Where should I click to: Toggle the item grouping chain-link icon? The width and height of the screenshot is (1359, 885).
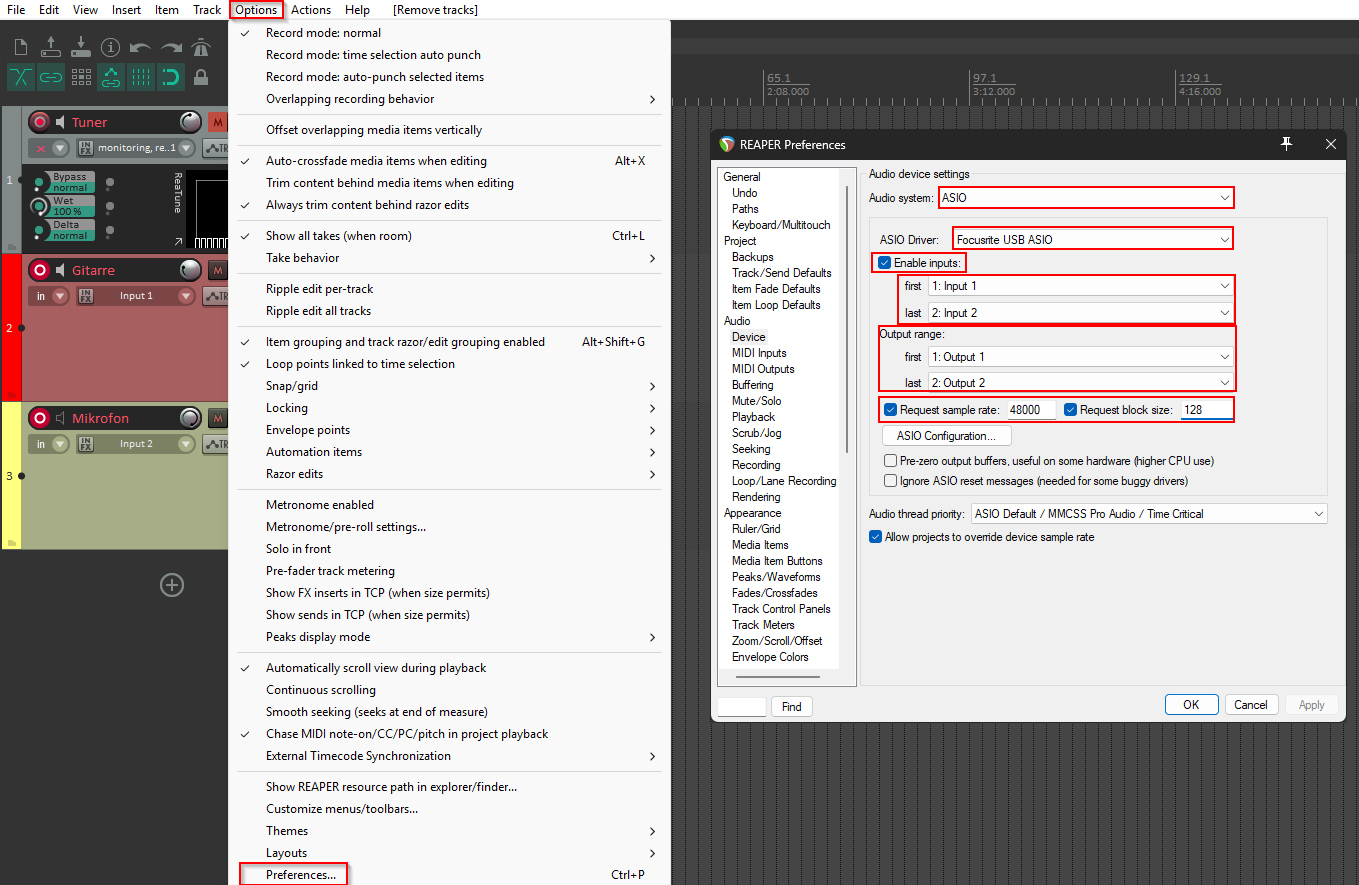coord(51,77)
